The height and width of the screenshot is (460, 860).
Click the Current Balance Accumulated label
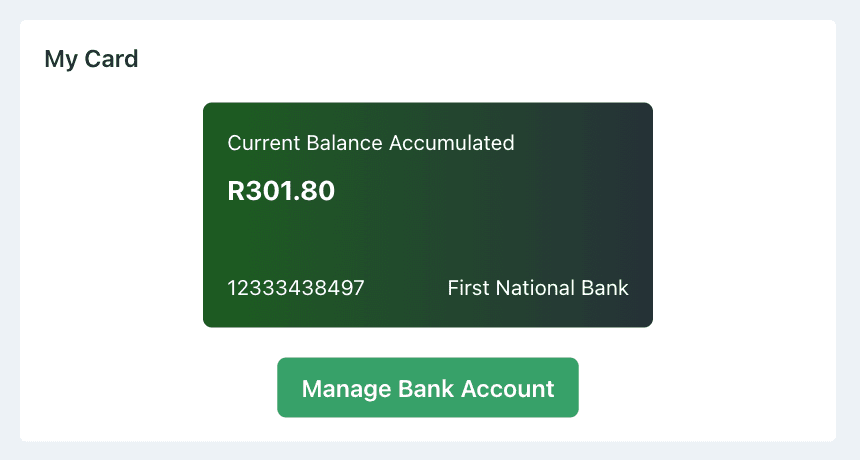point(371,143)
